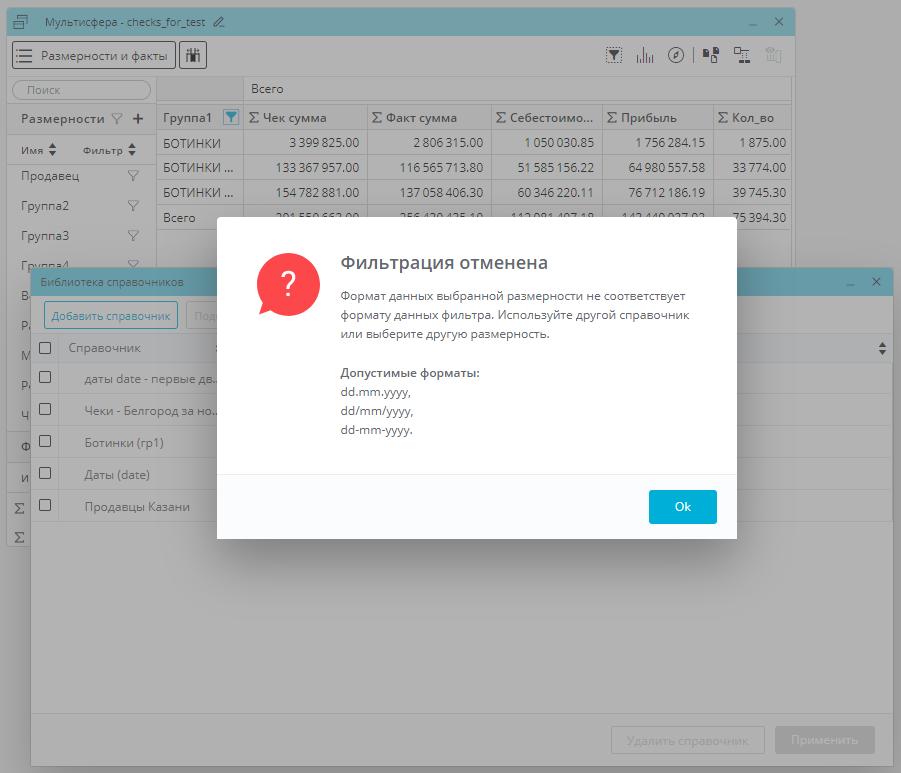This screenshot has height=773, width=901.
Task: Open the bar chart icon in toolbar
Action: coord(645,56)
